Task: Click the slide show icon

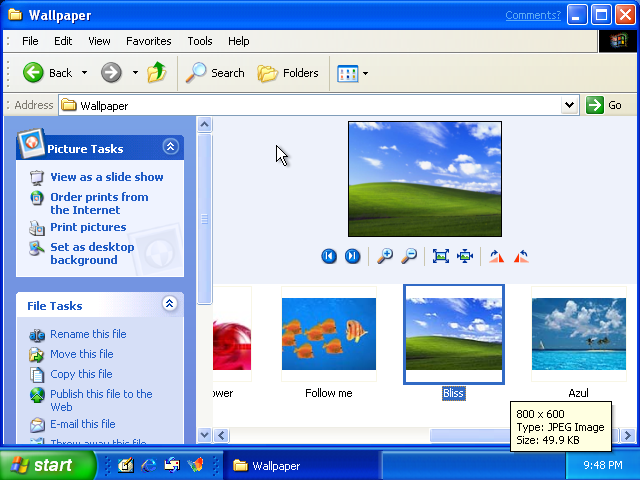Action: tap(37, 178)
